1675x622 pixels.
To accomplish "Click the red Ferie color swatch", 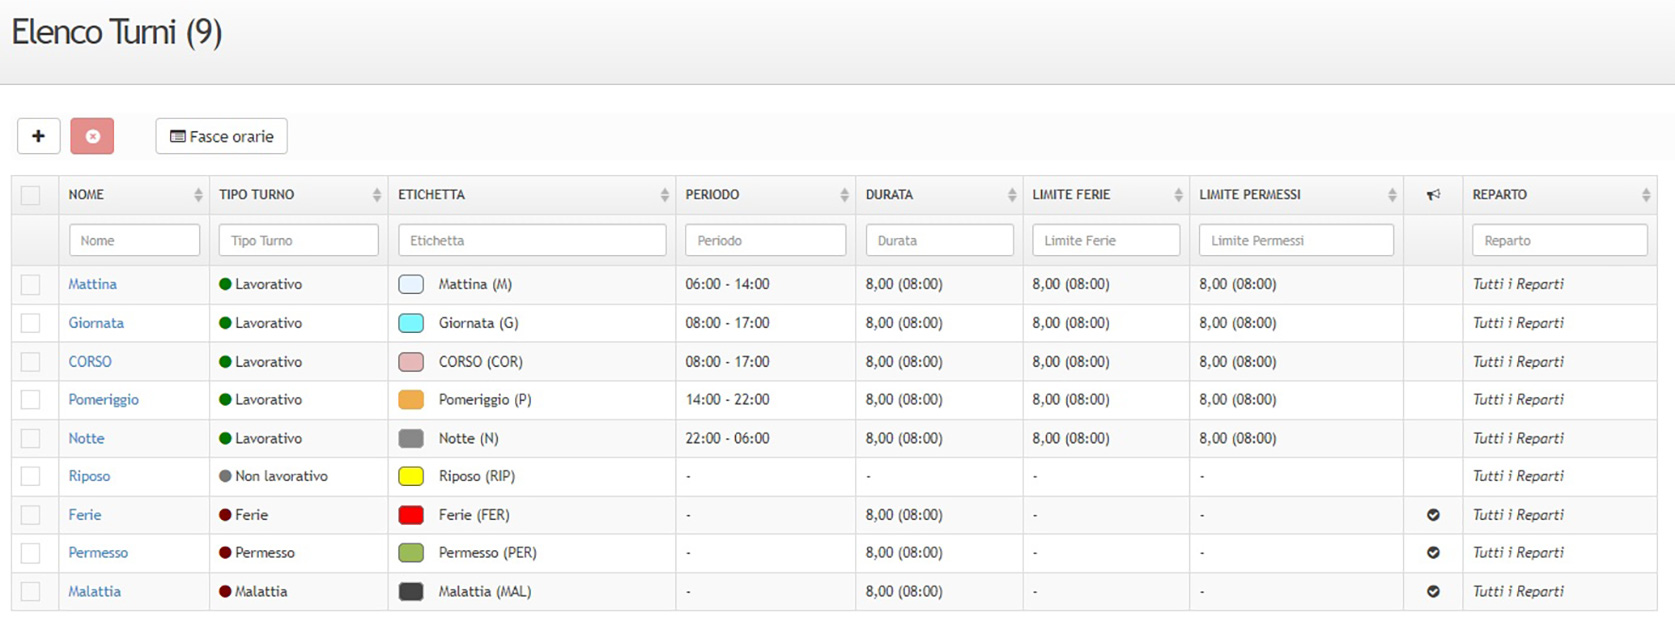I will coord(411,515).
